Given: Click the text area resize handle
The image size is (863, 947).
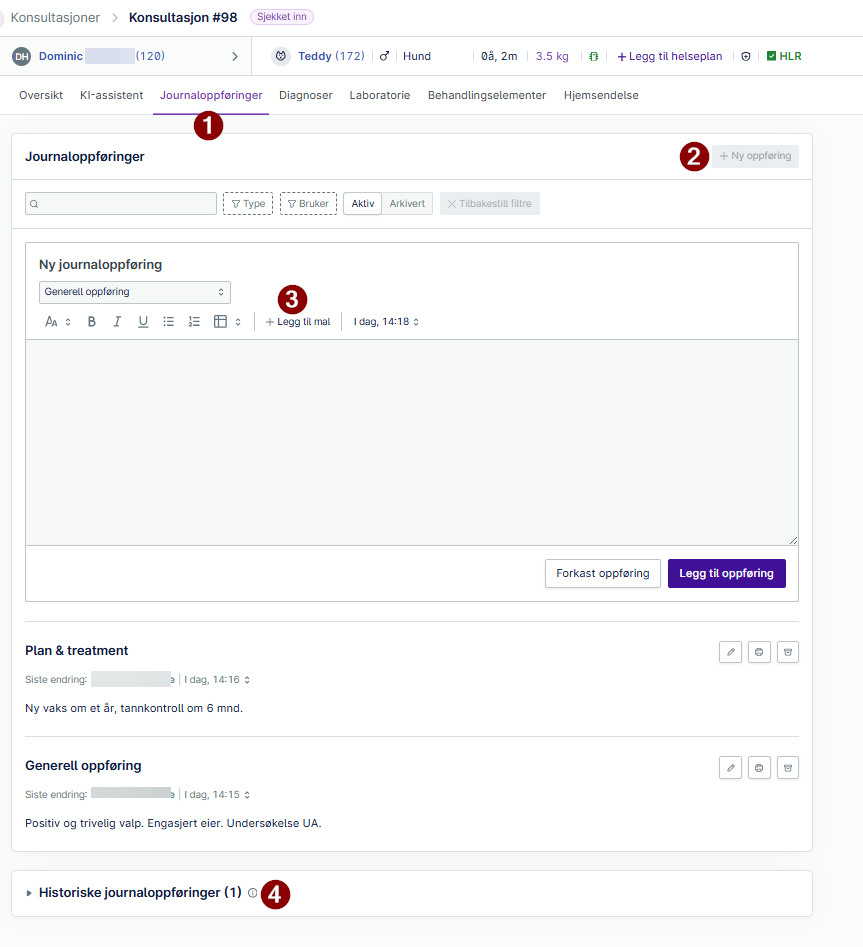Looking at the screenshot, I should click(793, 541).
